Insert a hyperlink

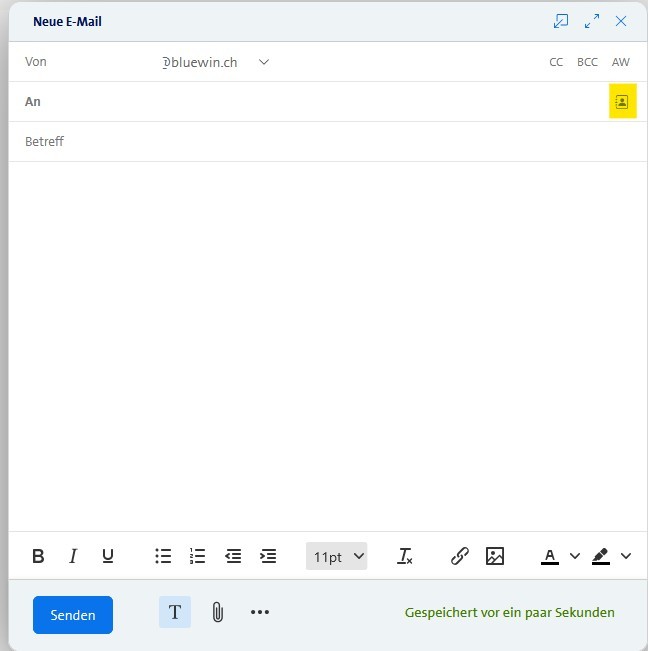coord(460,556)
